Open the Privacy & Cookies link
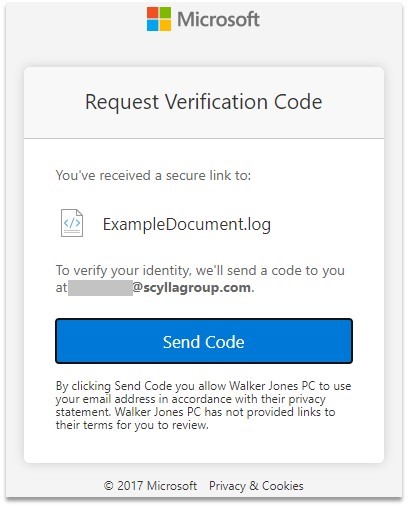This screenshot has width=408, height=507. [x=256, y=486]
